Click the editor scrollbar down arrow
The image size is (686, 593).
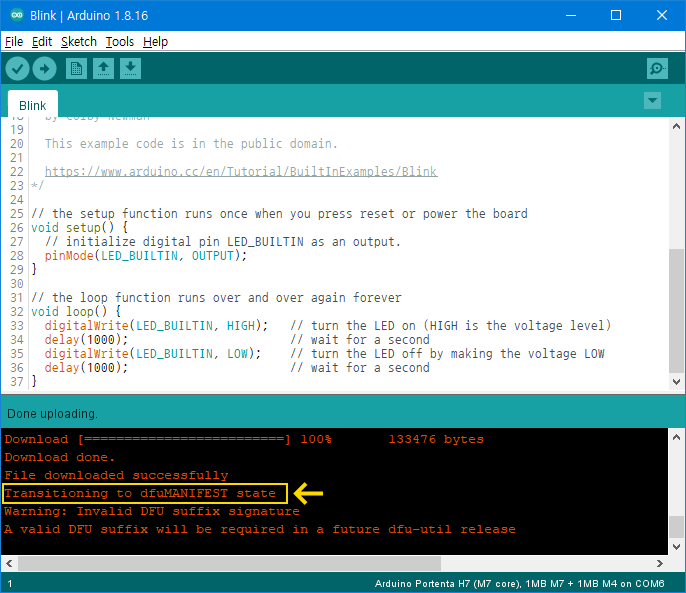[676, 382]
